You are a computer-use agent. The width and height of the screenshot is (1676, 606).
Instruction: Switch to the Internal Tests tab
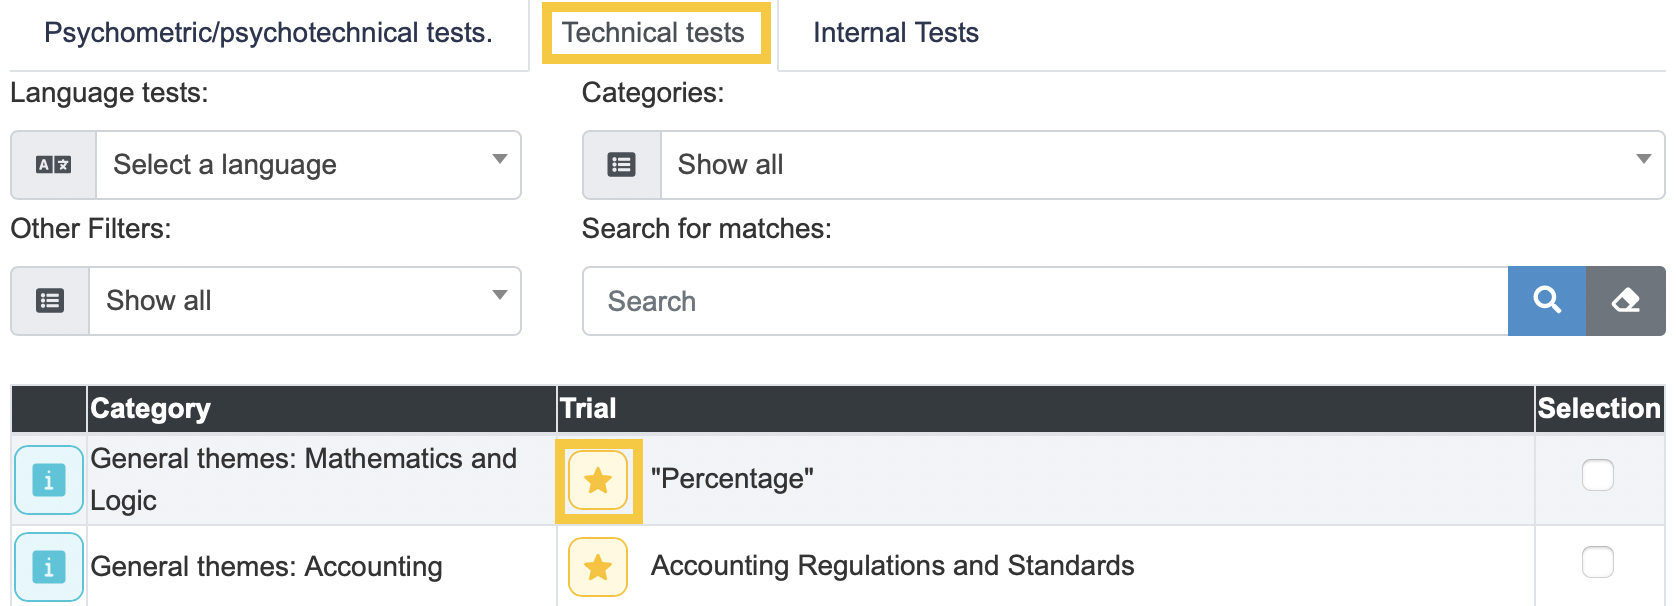896,33
